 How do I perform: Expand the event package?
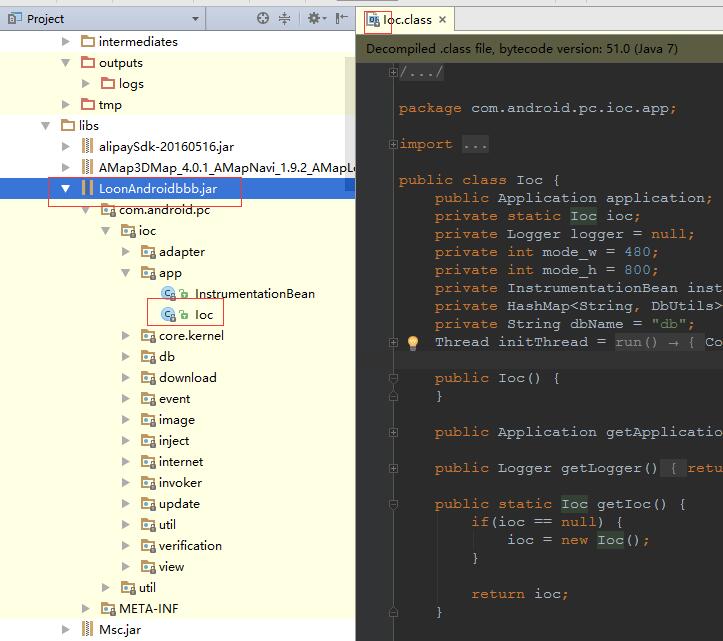125,398
